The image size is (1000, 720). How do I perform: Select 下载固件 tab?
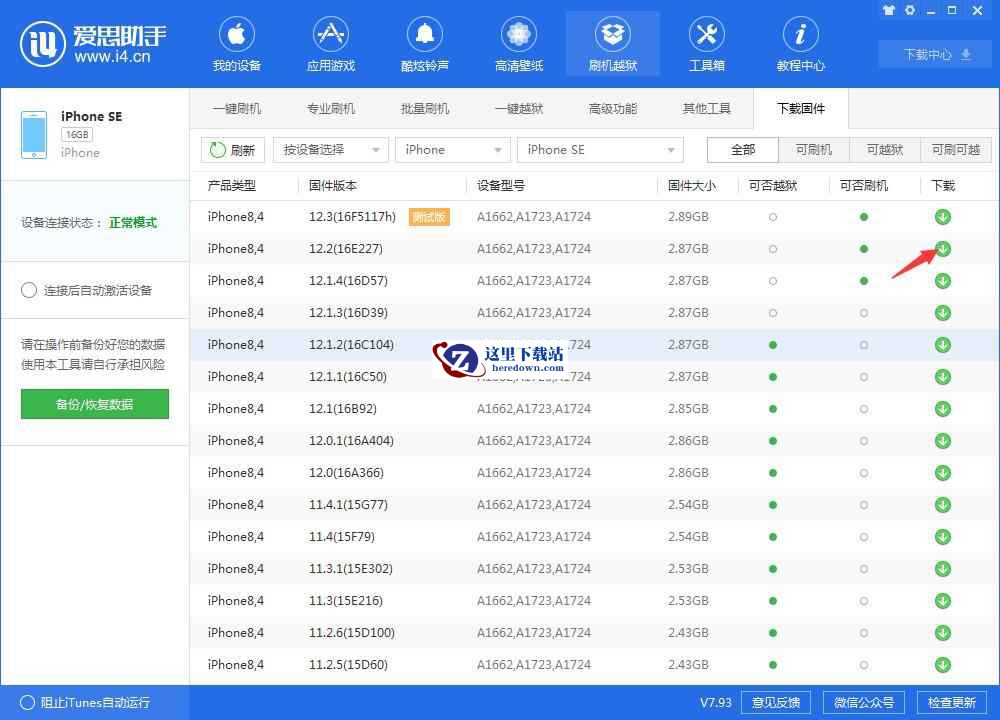click(800, 108)
